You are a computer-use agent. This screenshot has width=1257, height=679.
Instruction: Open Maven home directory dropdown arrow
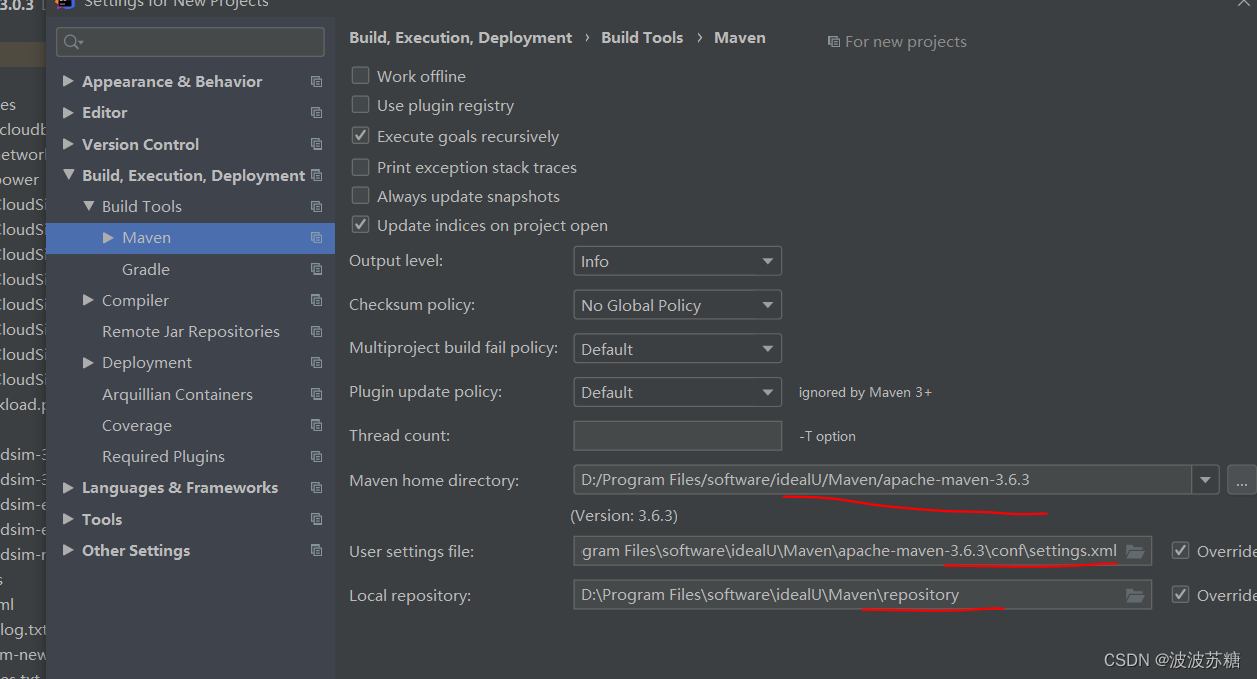coord(1205,480)
